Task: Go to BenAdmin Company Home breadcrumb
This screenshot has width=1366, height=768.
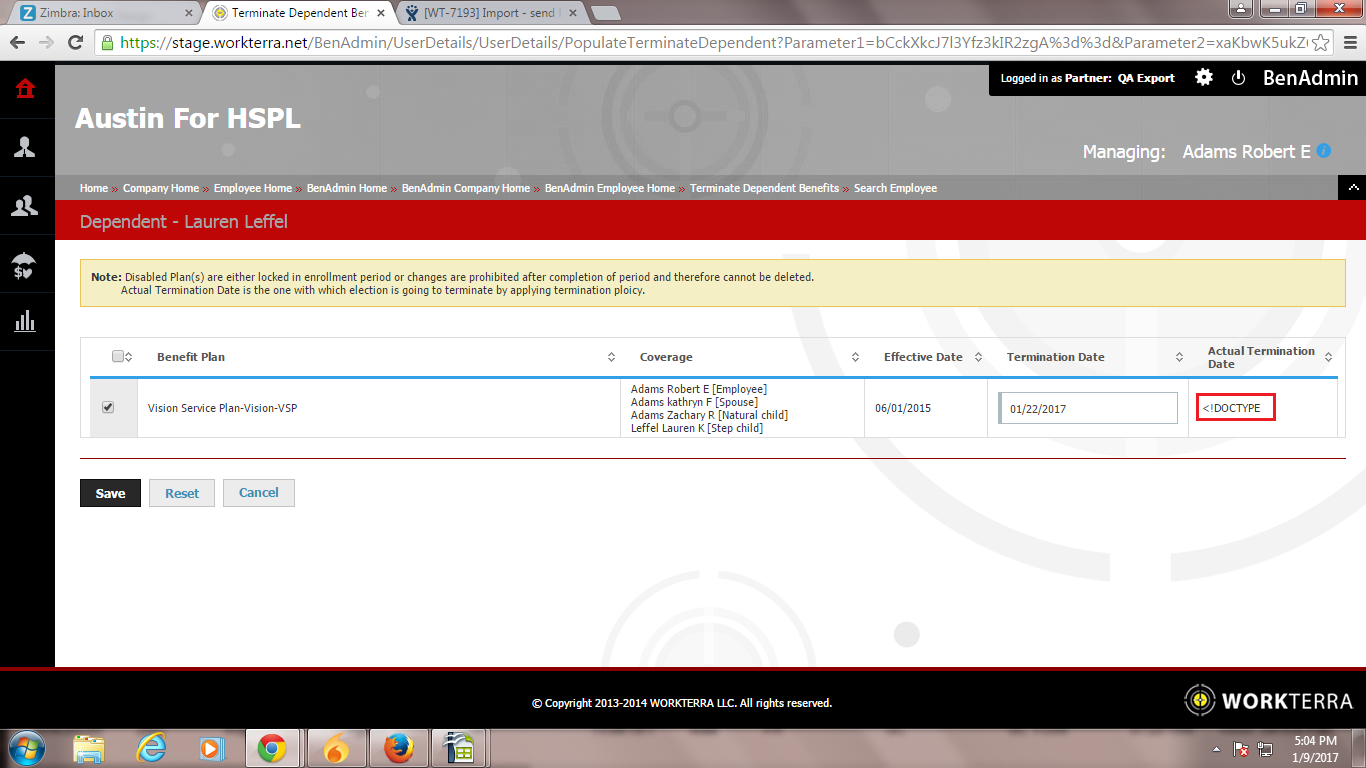Action: tap(466, 188)
